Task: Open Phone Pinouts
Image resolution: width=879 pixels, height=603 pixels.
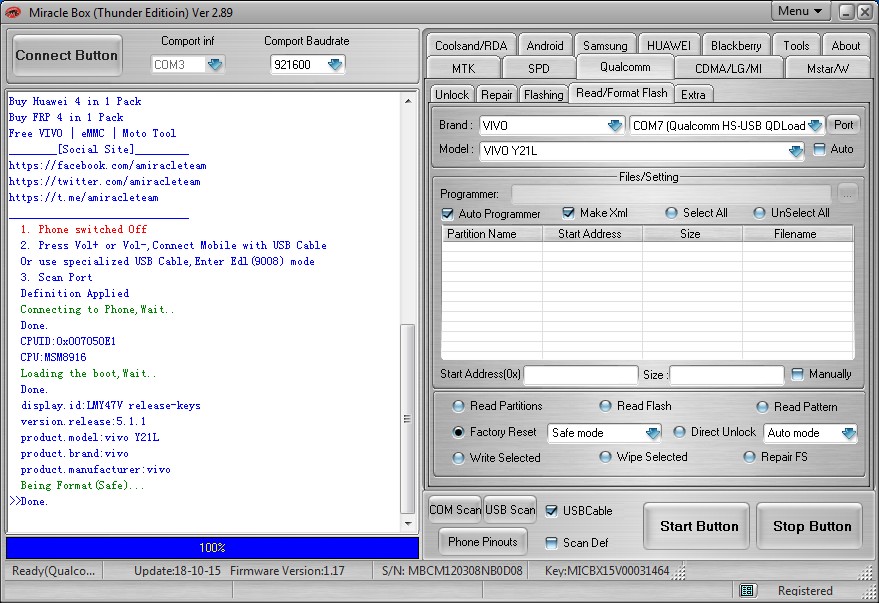Action: pos(483,542)
